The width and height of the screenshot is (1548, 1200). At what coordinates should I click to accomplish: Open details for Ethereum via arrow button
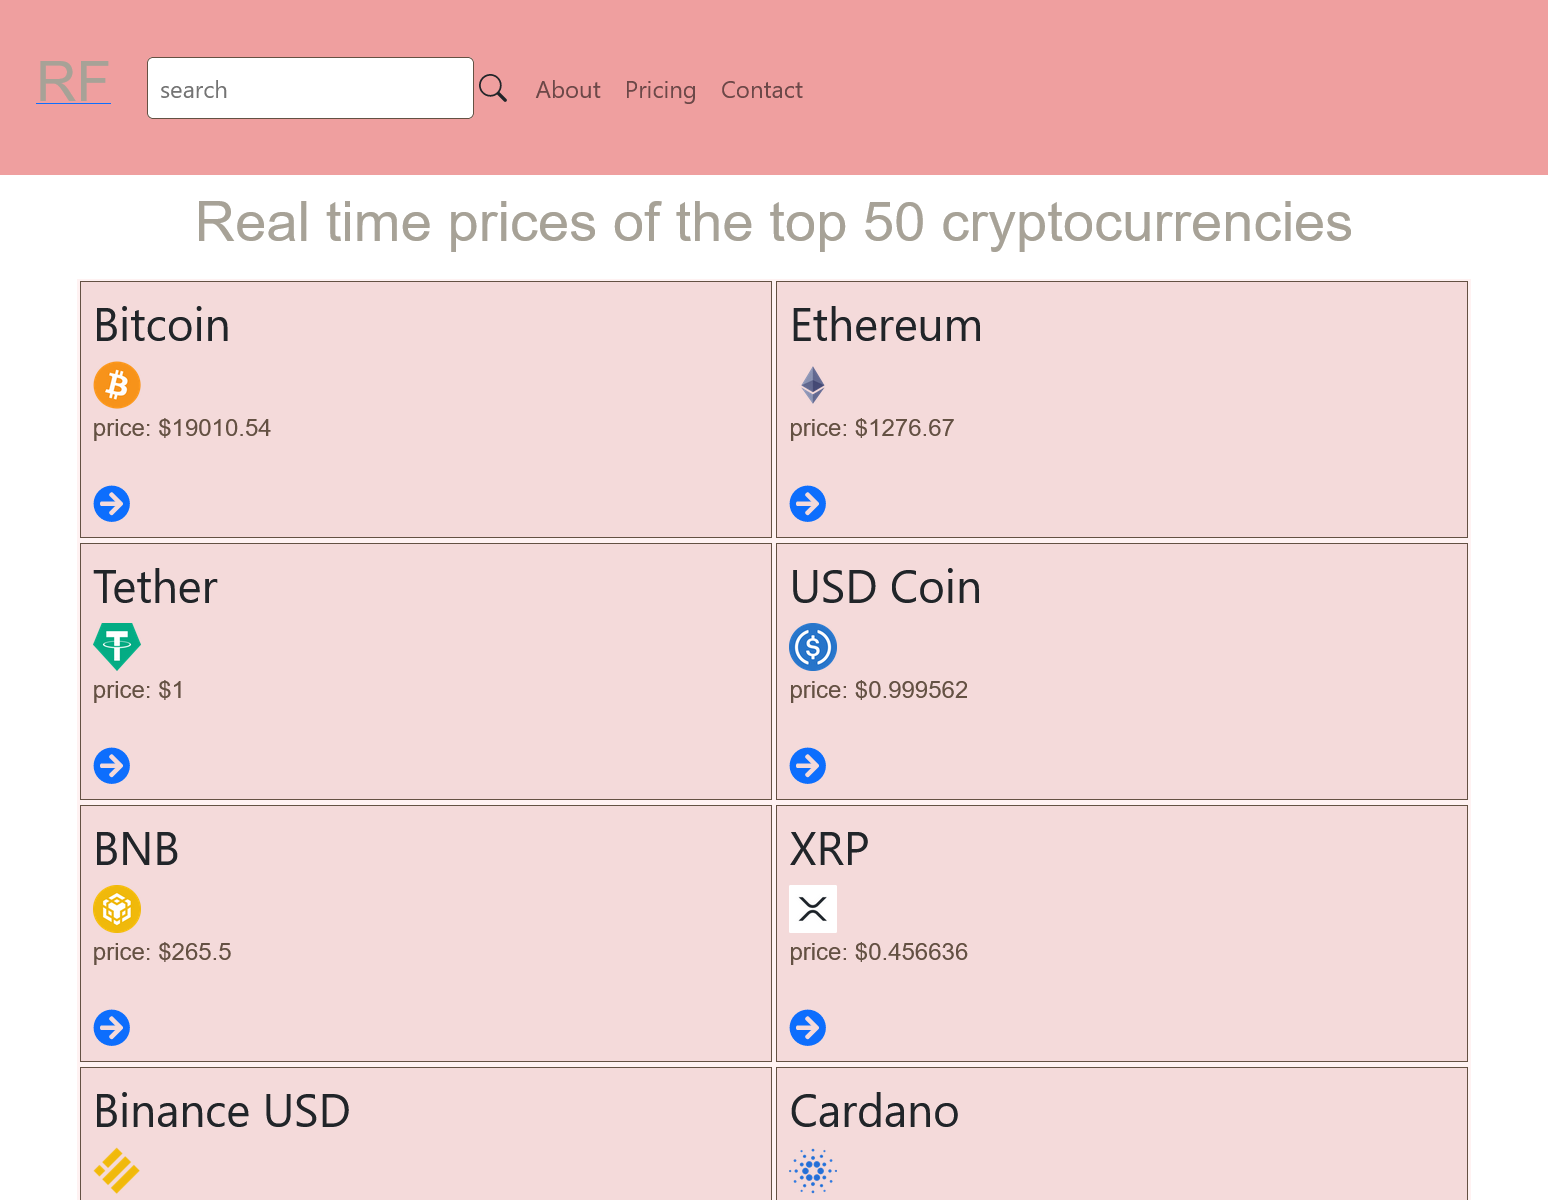coord(807,503)
